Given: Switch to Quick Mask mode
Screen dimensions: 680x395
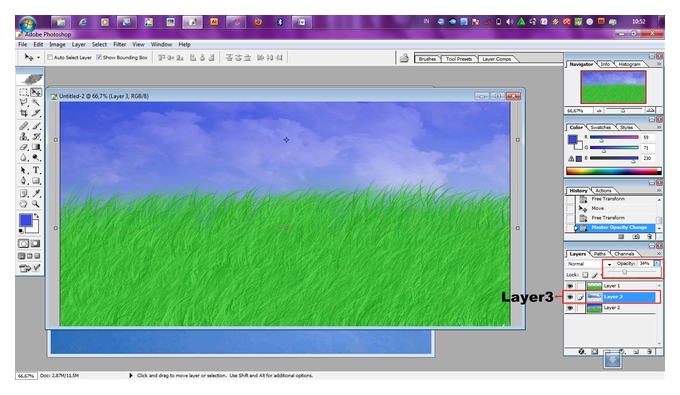Looking at the screenshot, I should [36, 244].
